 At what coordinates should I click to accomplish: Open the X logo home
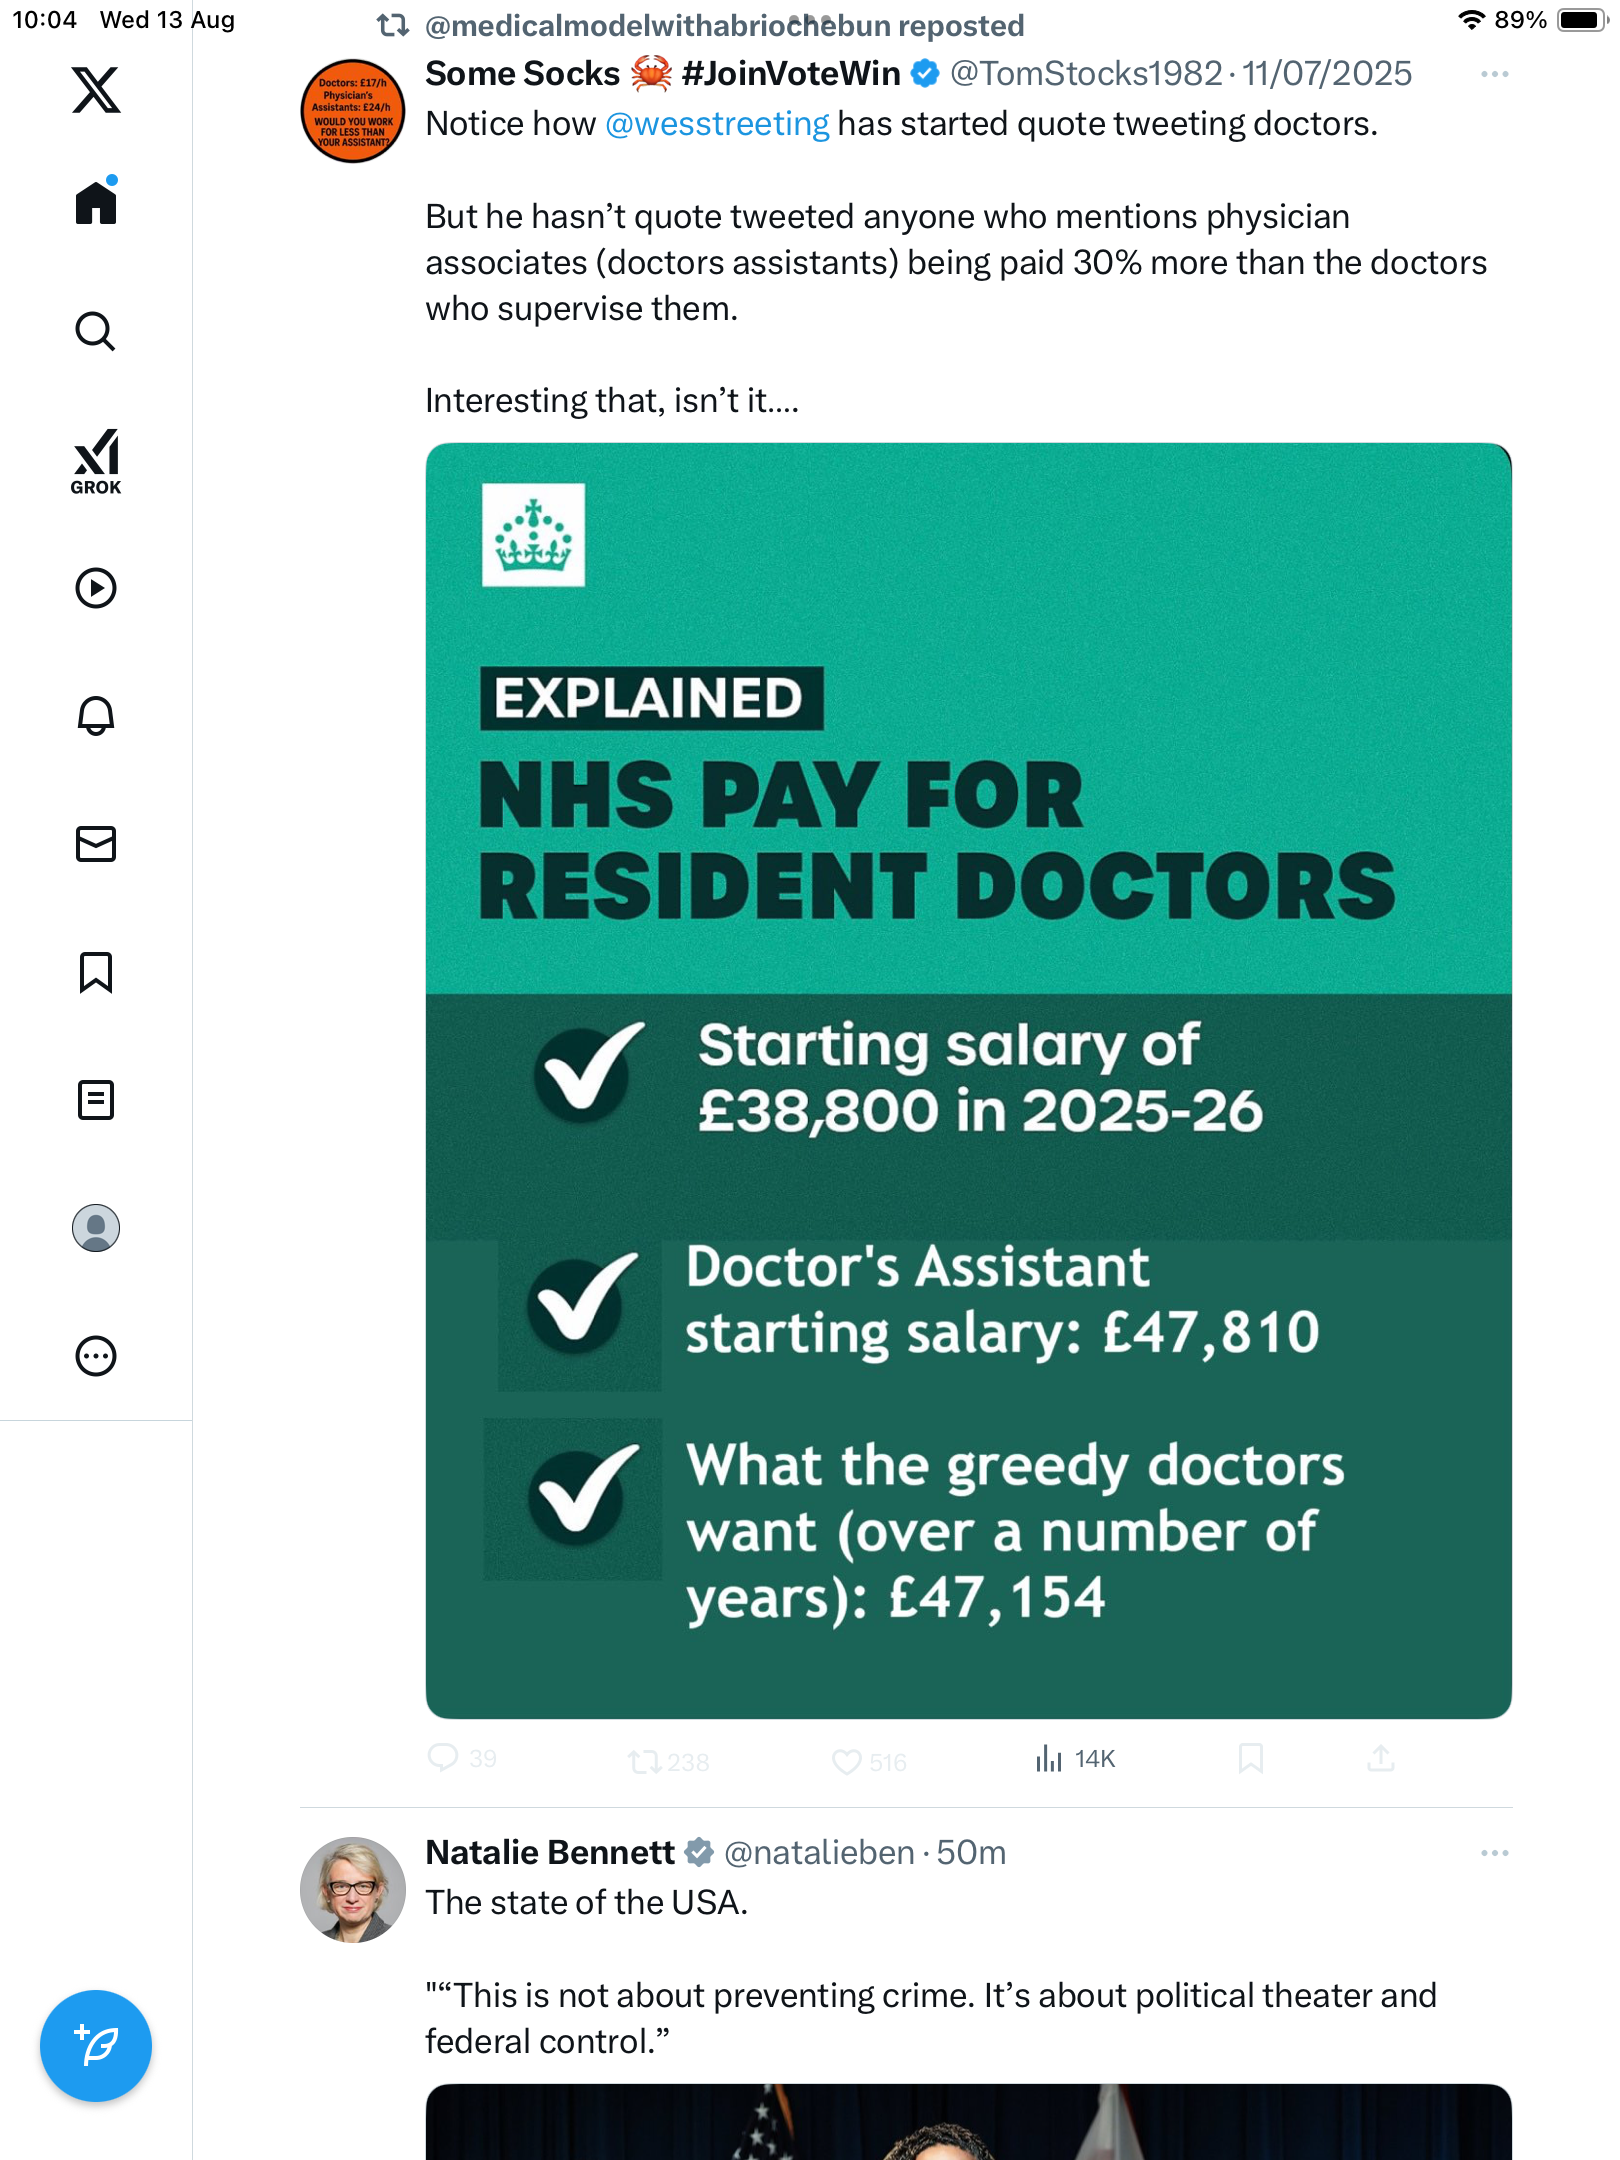click(x=96, y=90)
